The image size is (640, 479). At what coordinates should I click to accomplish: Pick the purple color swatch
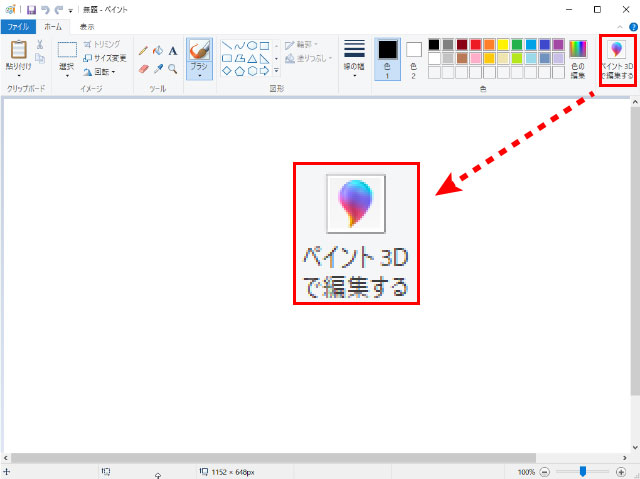tap(558, 44)
